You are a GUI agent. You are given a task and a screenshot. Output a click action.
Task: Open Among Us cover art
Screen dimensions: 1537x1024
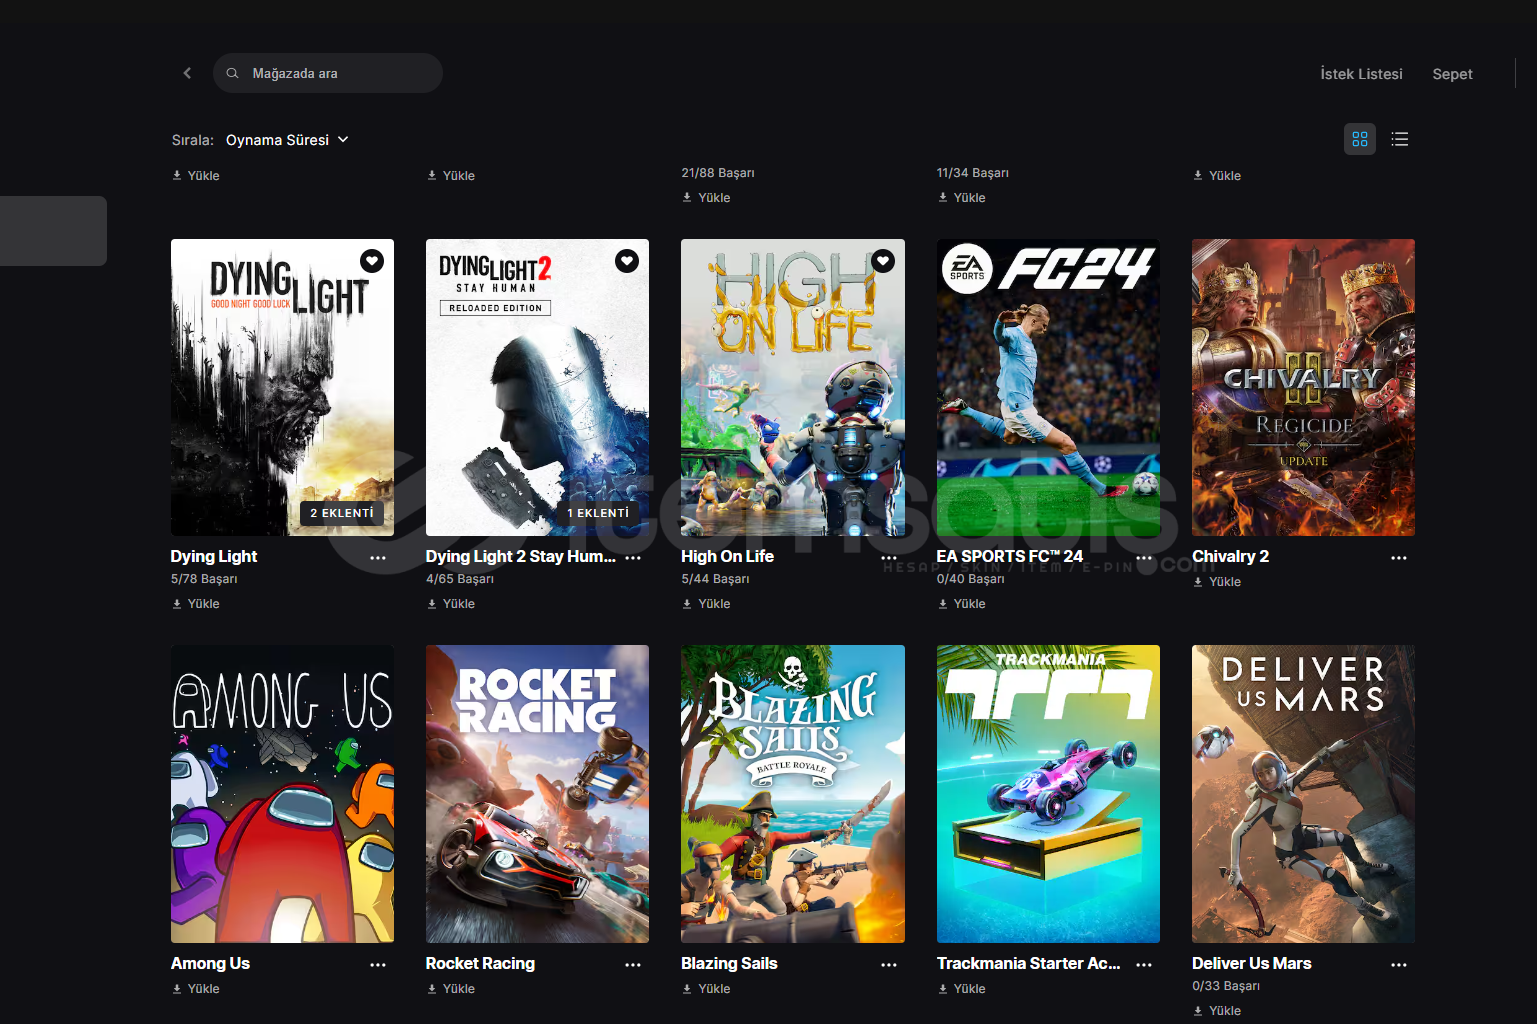(x=282, y=794)
